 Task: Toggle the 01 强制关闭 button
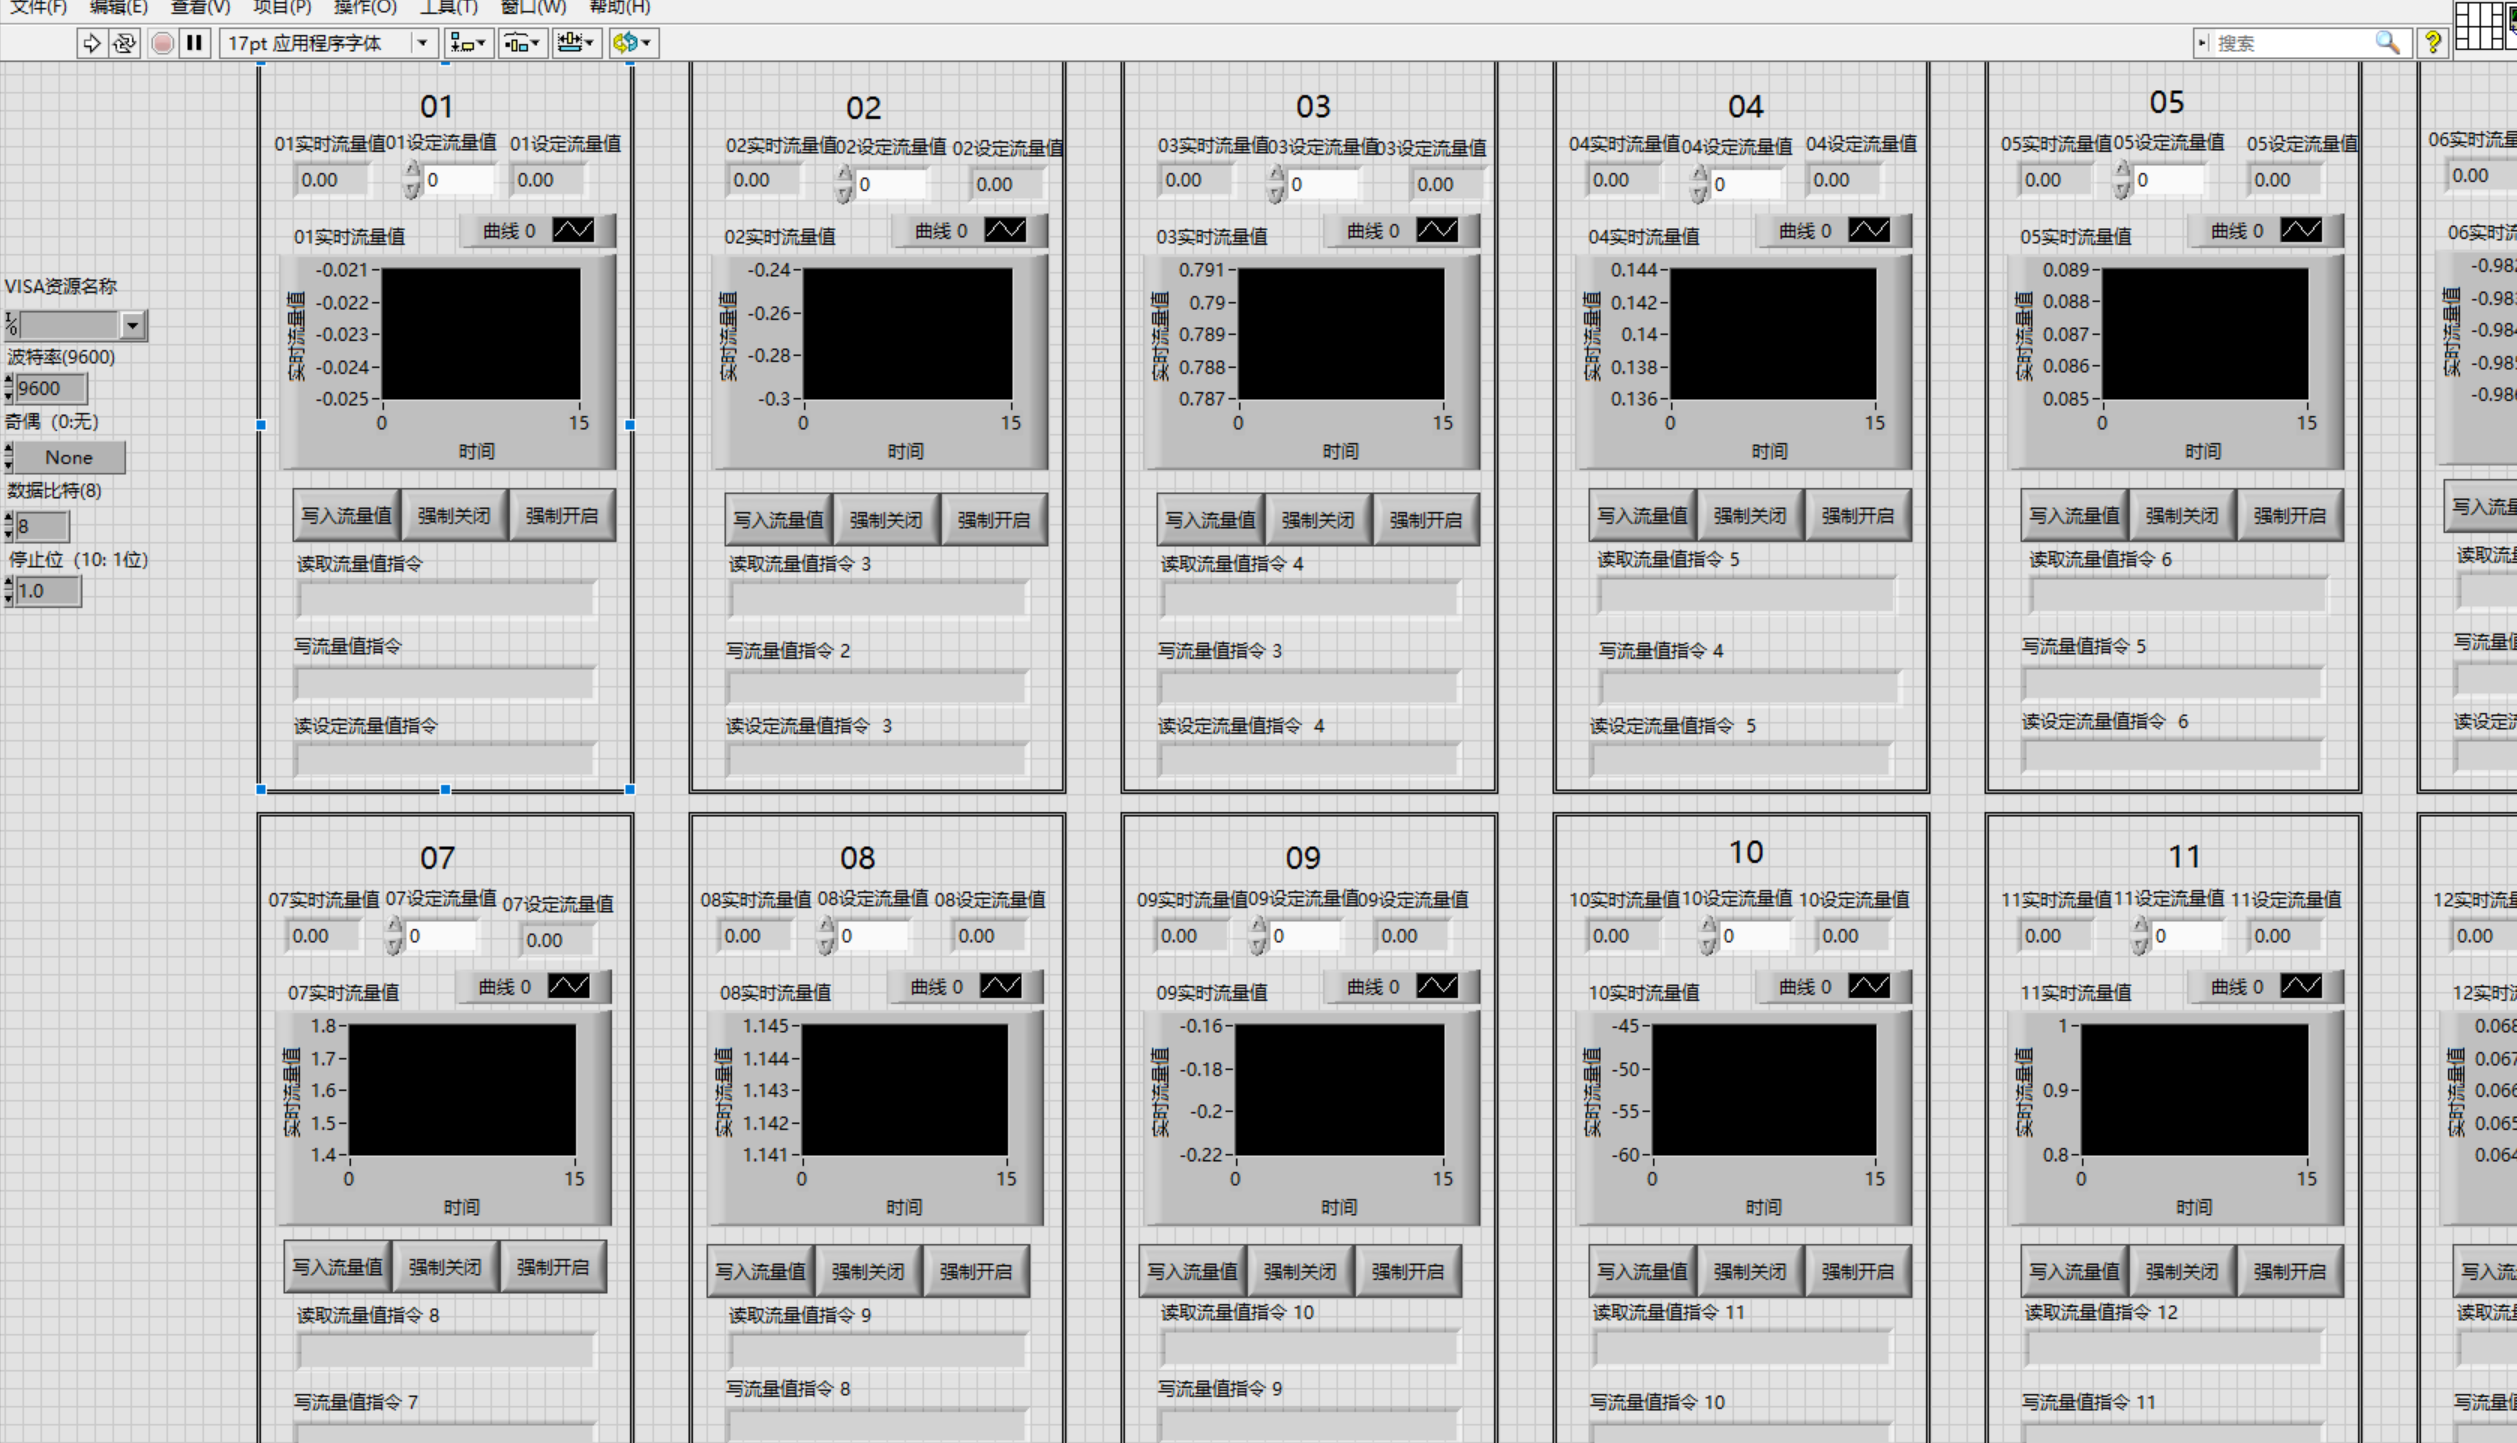tap(453, 516)
